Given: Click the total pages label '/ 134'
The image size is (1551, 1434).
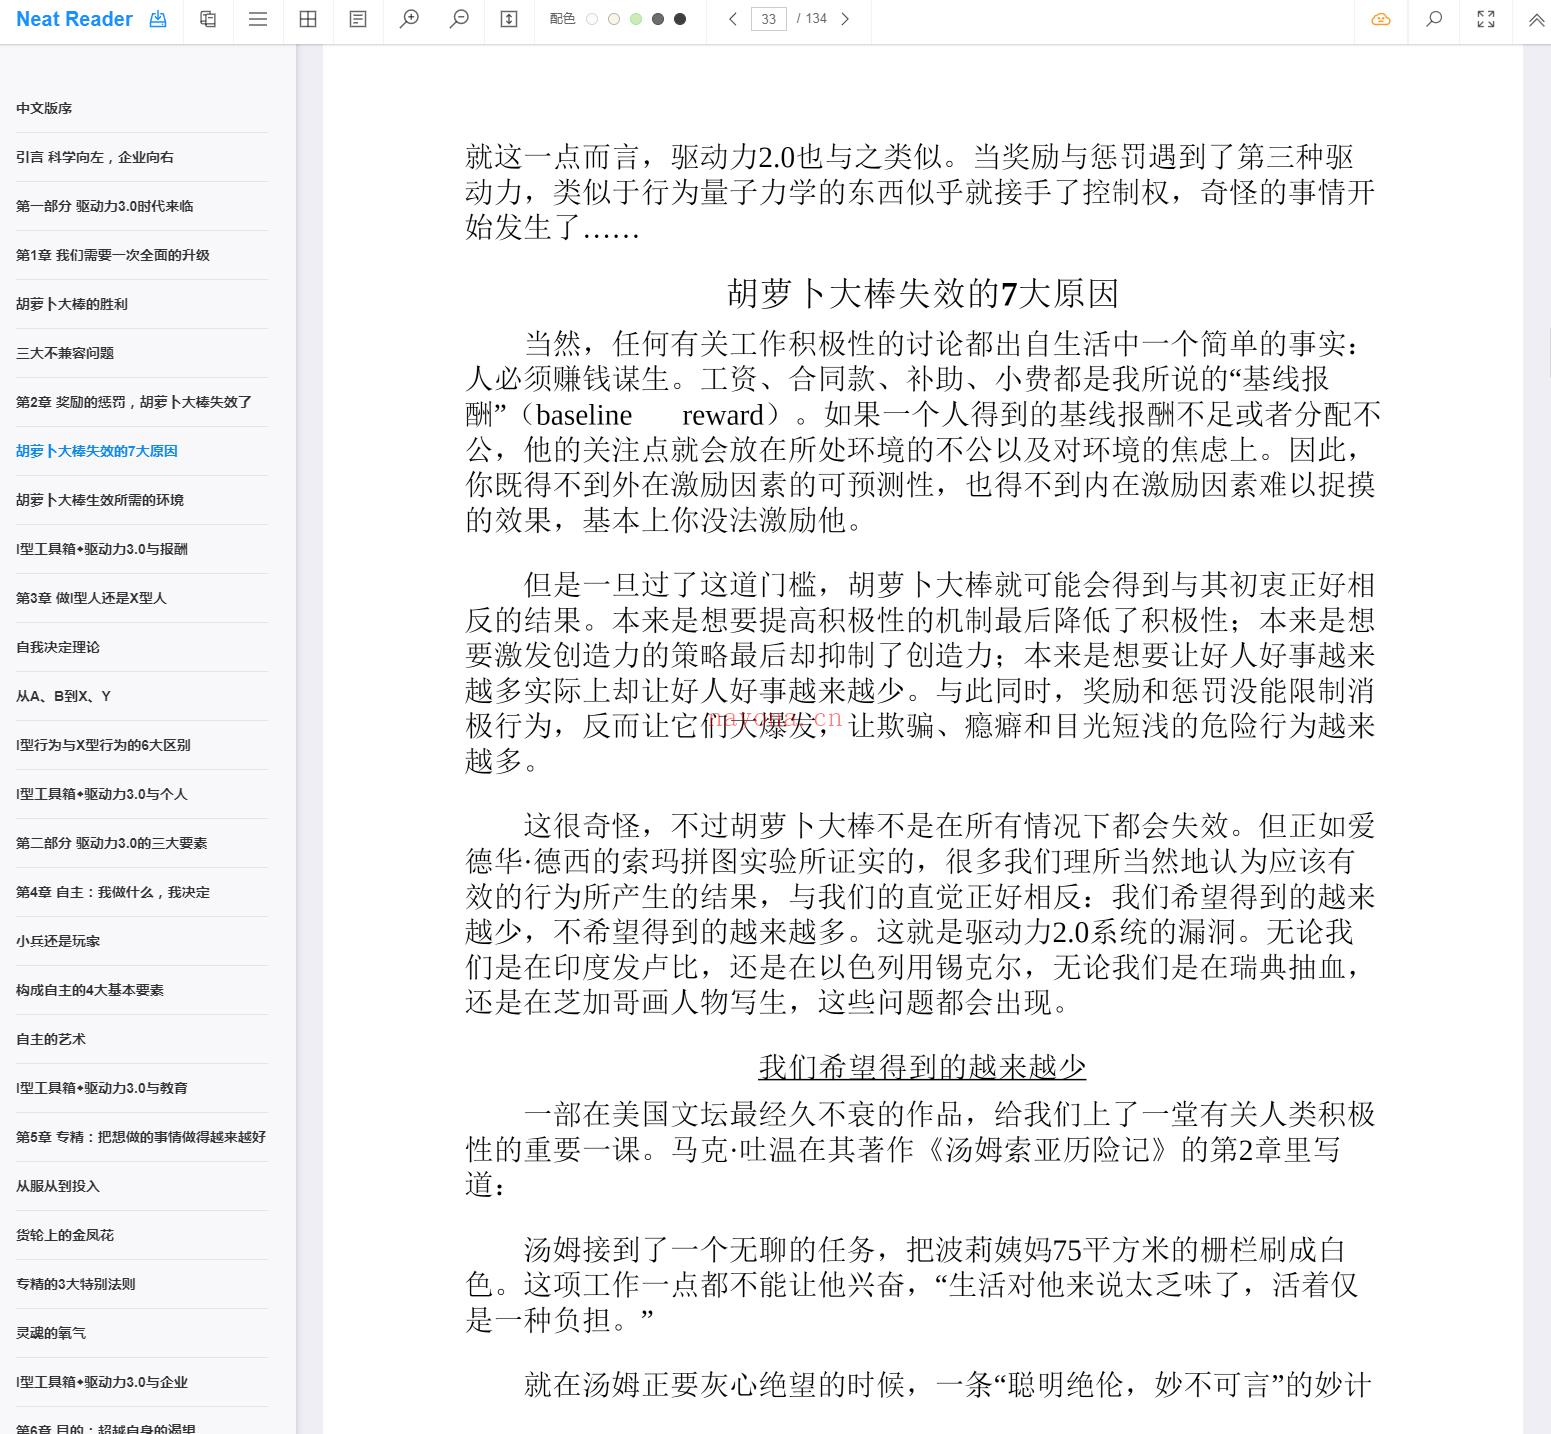Looking at the screenshot, I should coord(812,19).
